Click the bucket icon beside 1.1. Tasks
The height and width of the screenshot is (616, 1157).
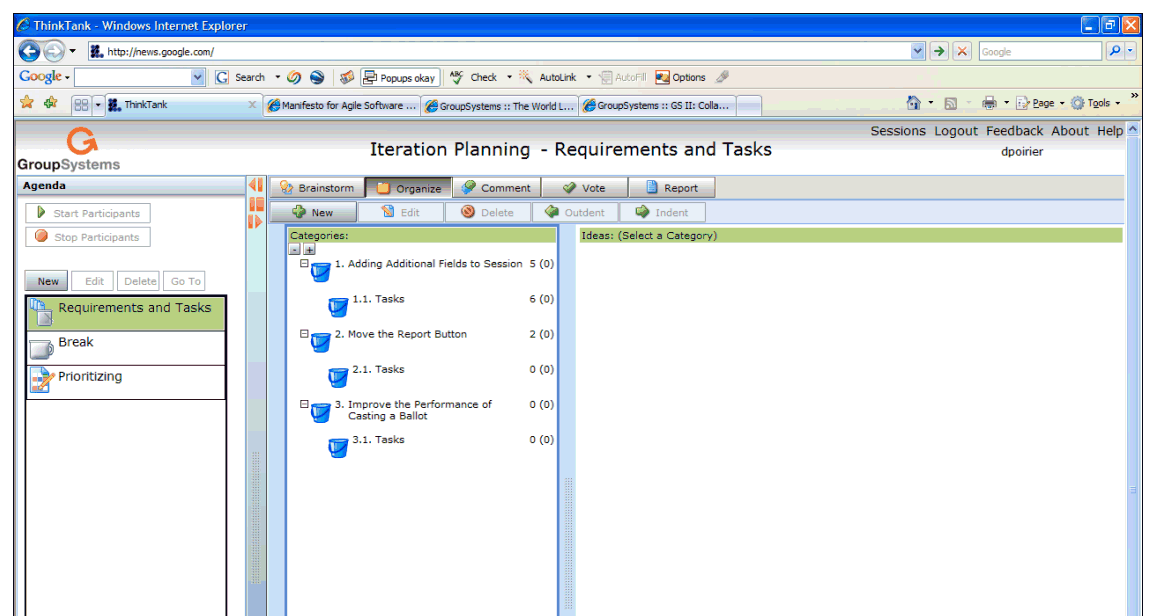click(x=339, y=307)
